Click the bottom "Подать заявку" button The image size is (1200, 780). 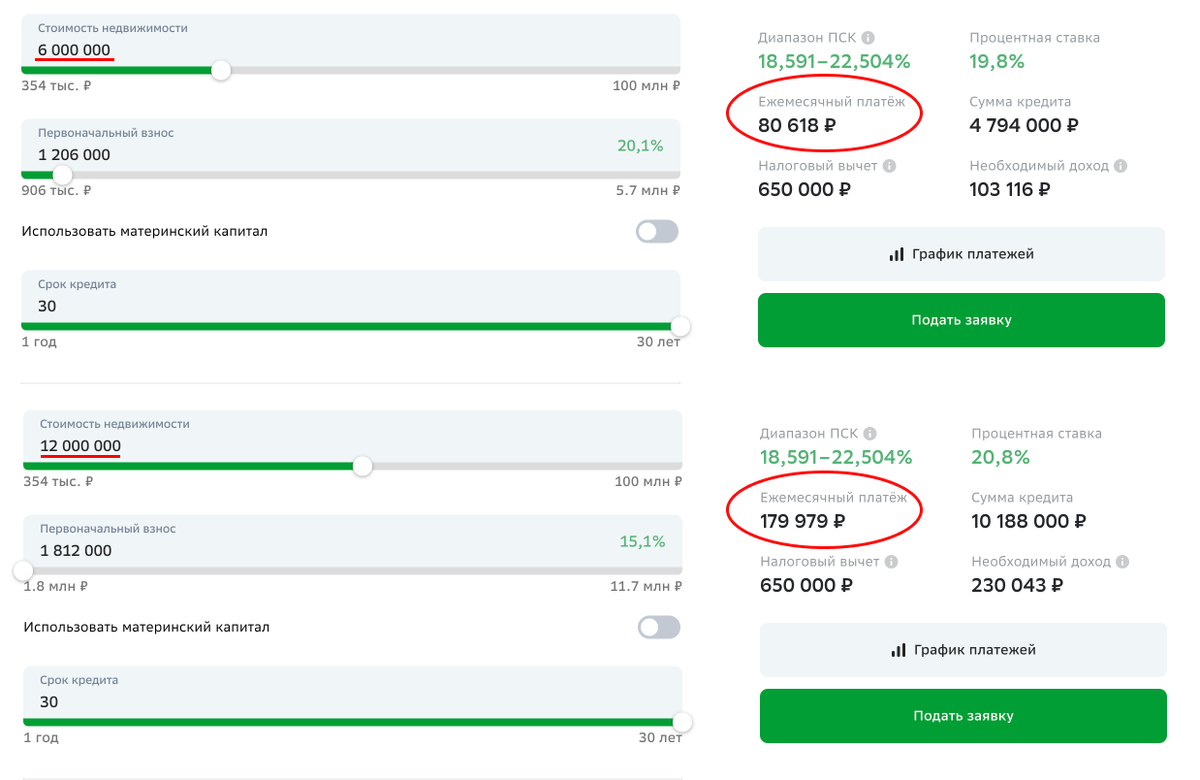pyautogui.click(x=963, y=716)
